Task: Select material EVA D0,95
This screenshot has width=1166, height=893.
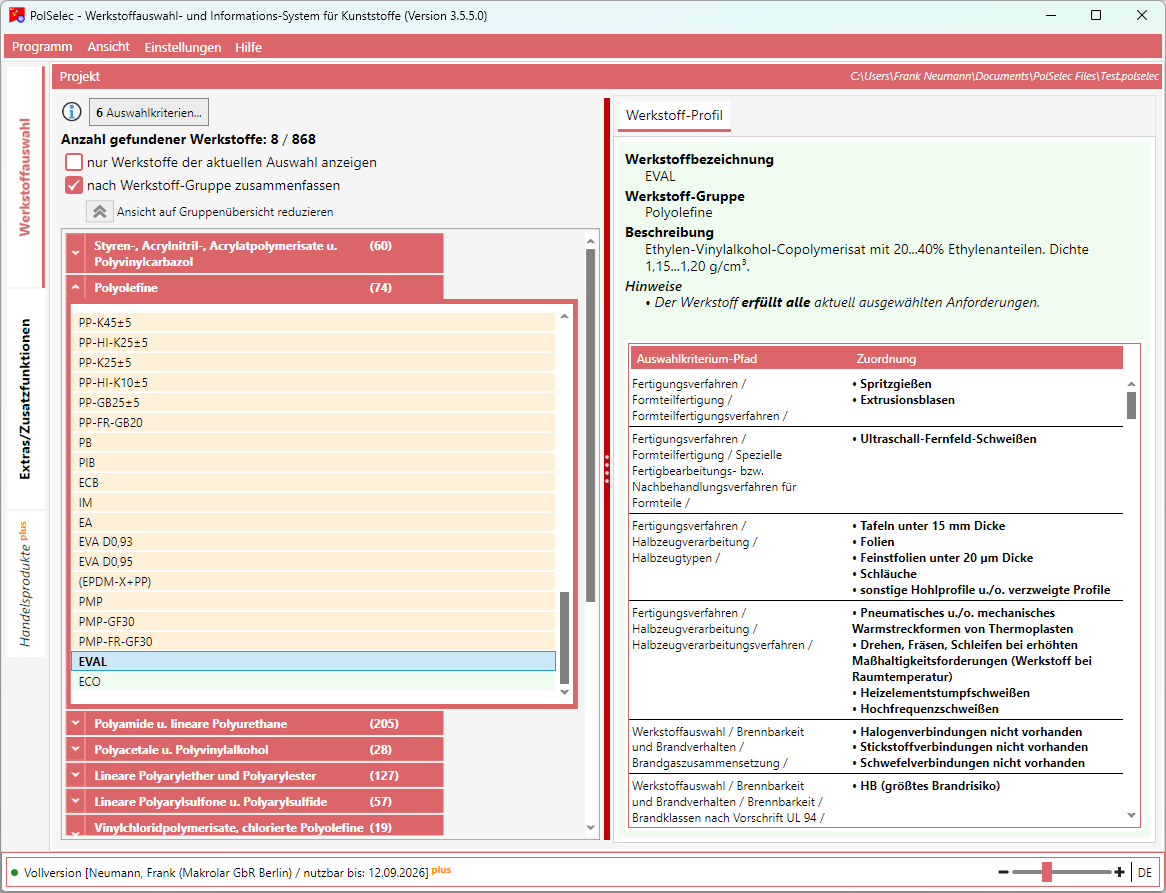Action: tap(314, 561)
